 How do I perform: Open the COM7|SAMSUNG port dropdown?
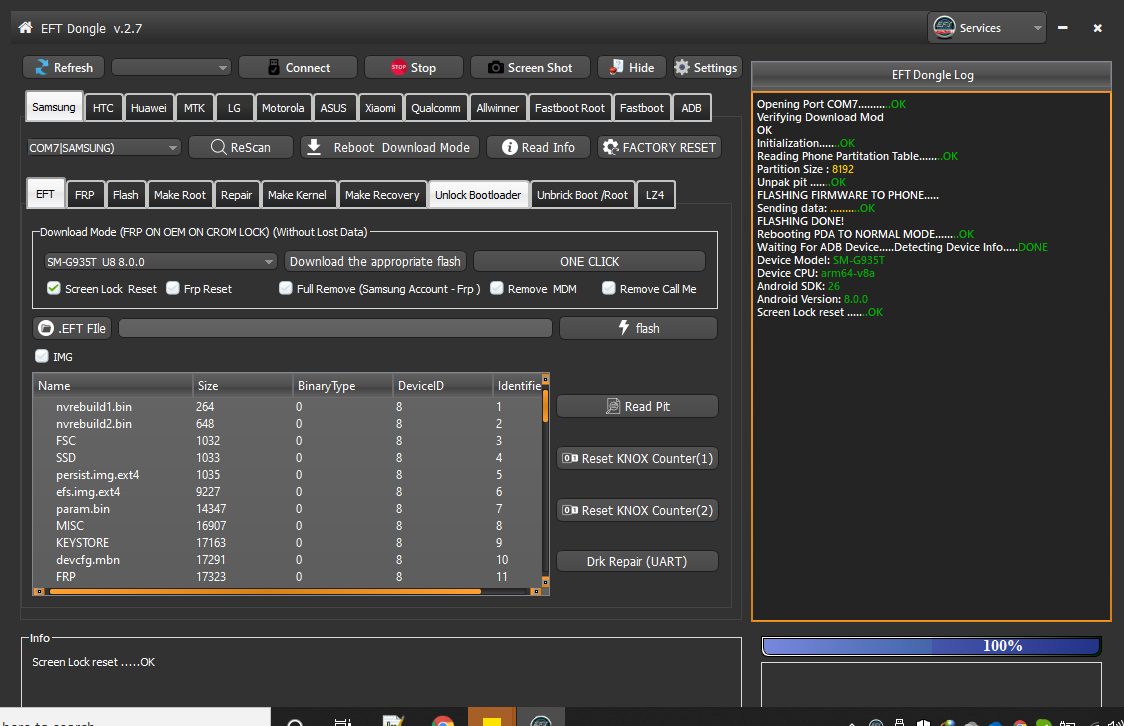[x=104, y=148]
